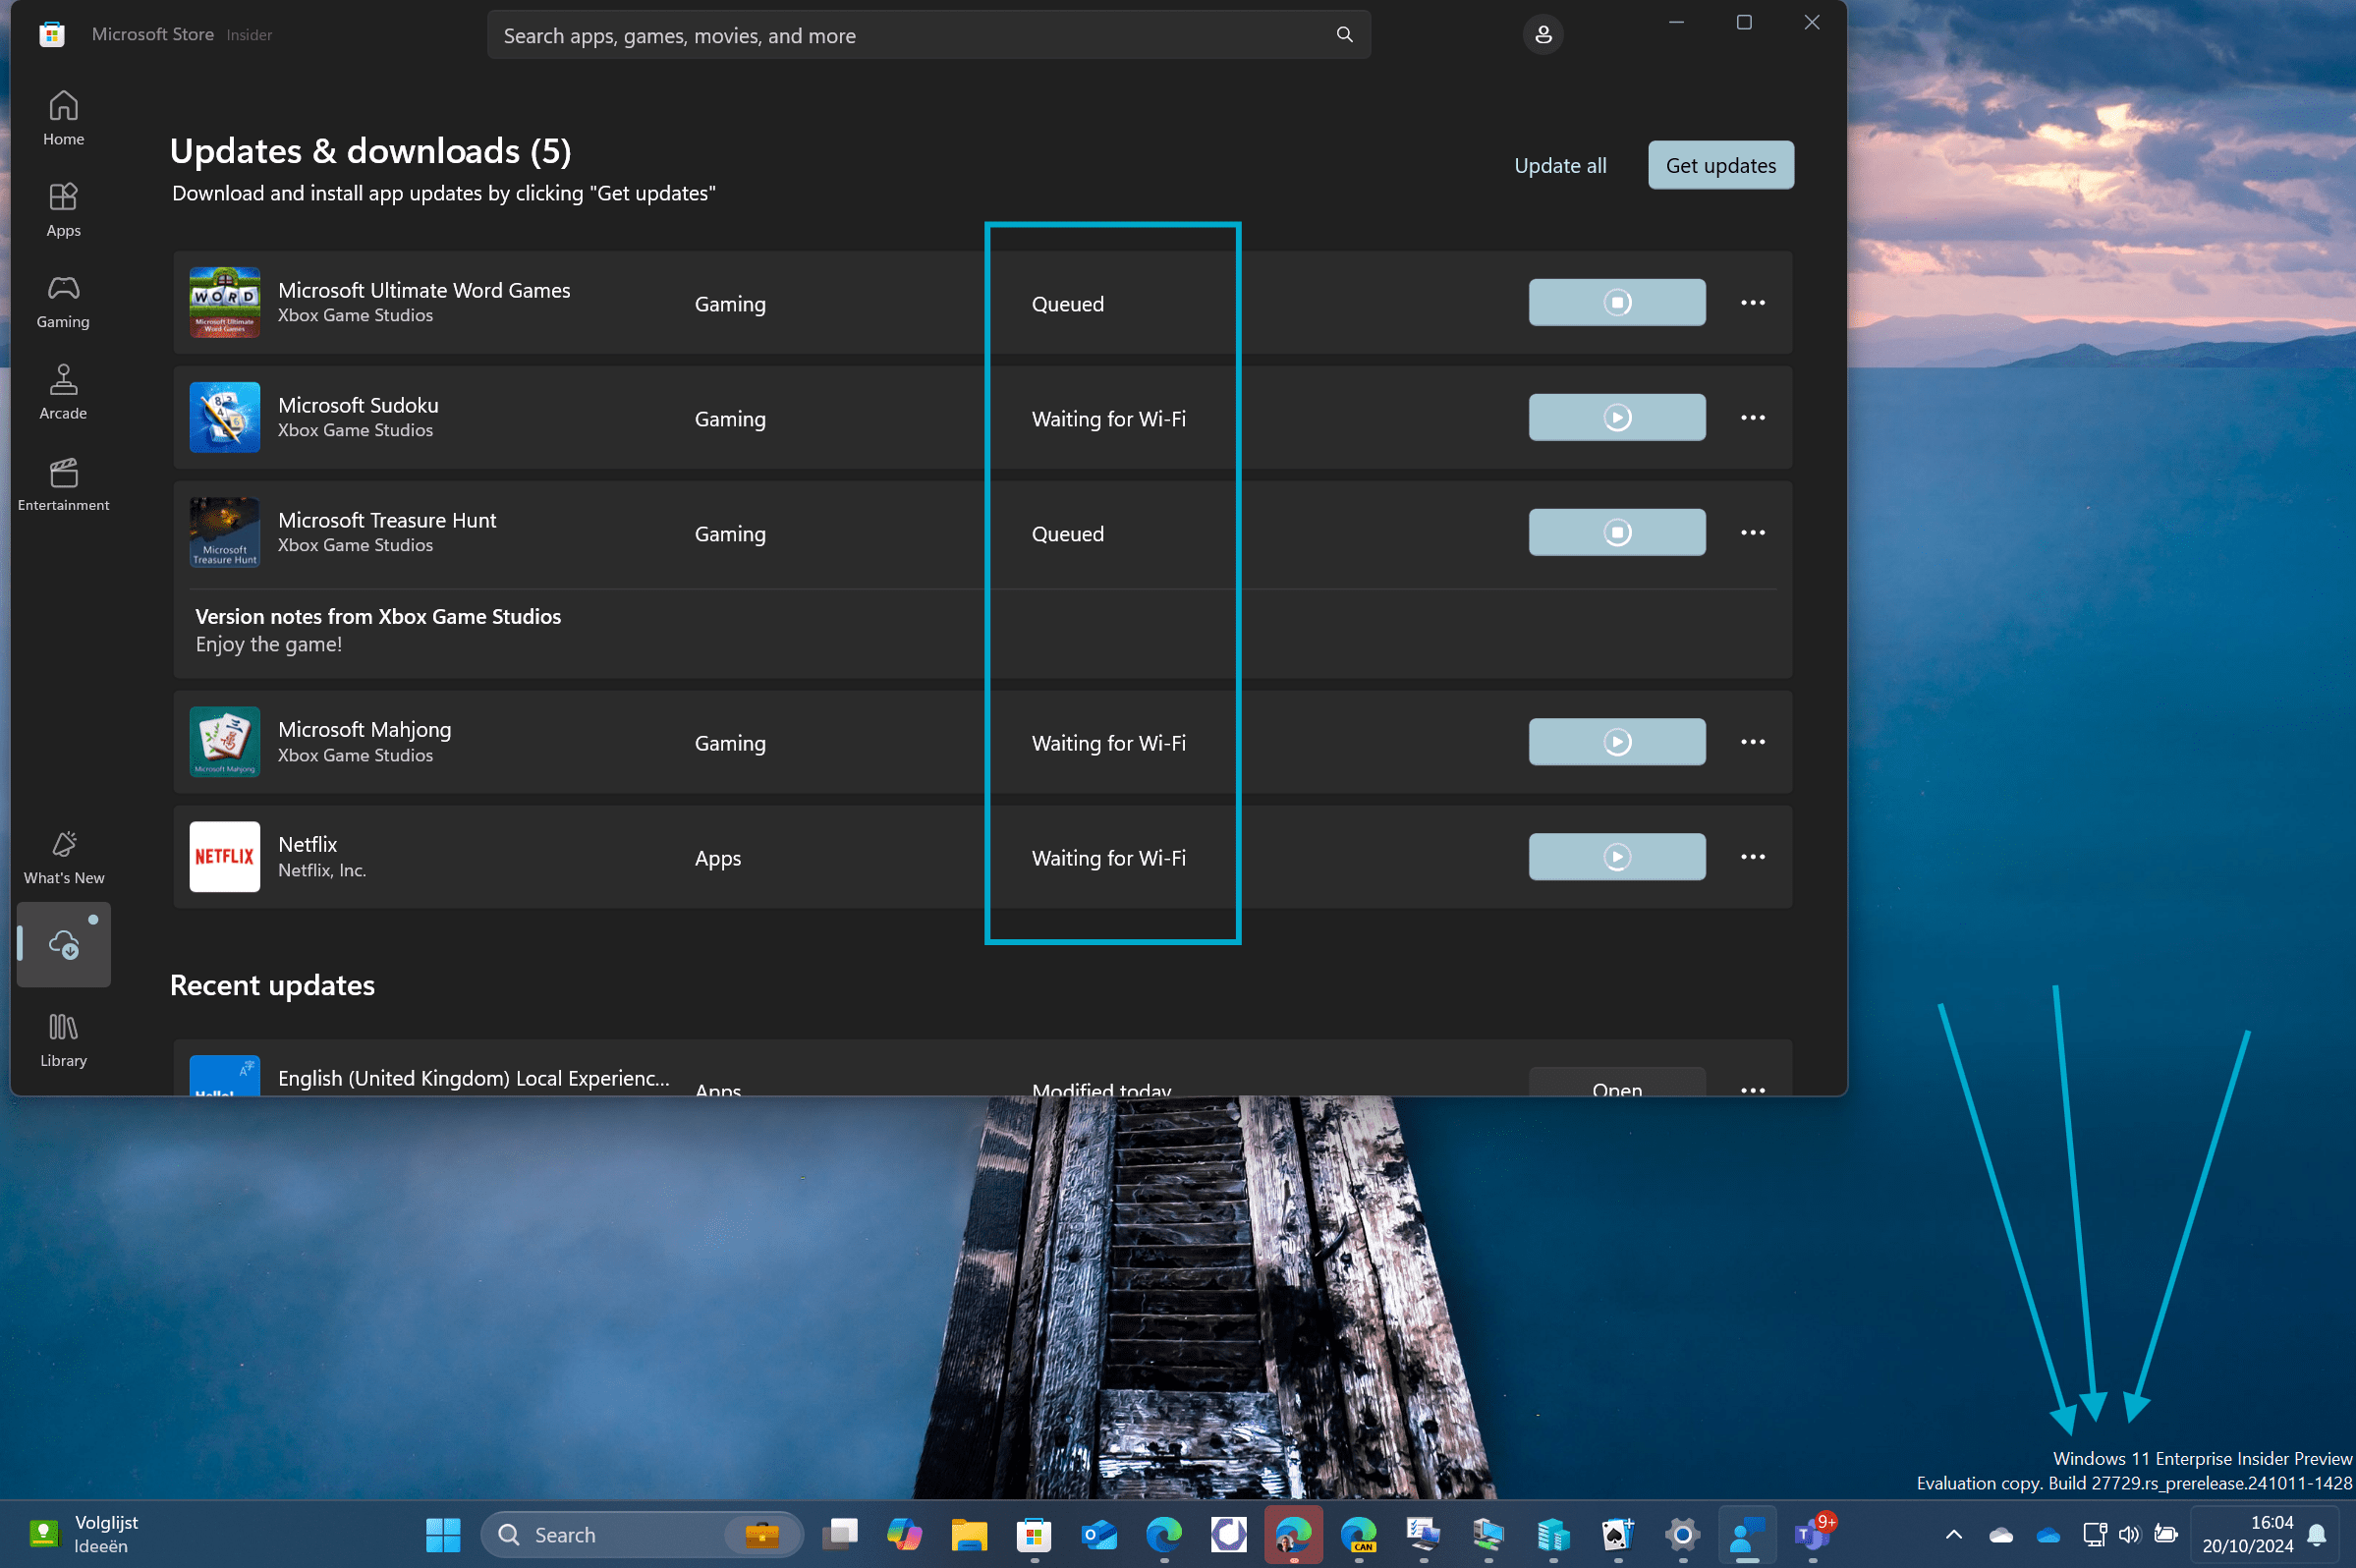Screen dimensions: 2356x1568
Task: Click the Get updates button
Action: click(x=1719, y=165)
